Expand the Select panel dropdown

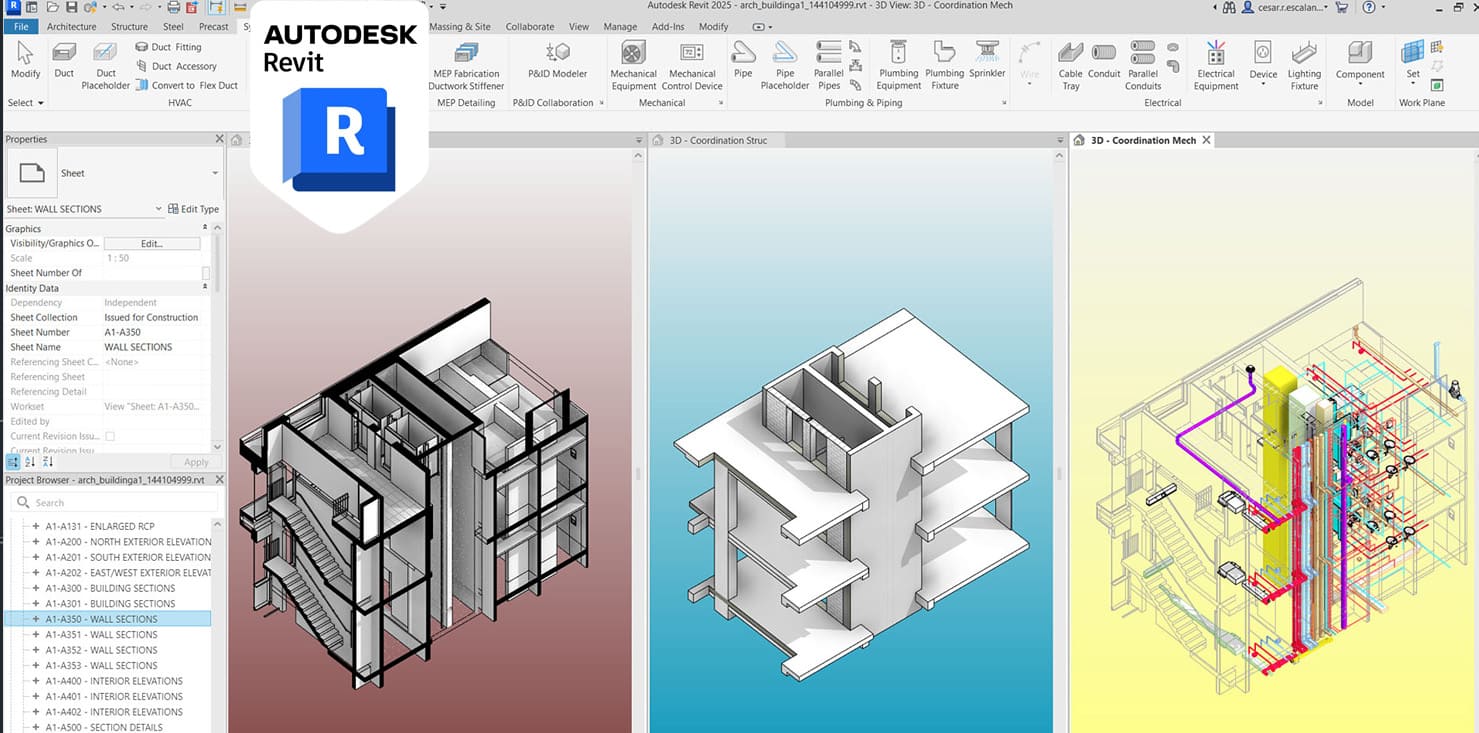tap(26, 102)
